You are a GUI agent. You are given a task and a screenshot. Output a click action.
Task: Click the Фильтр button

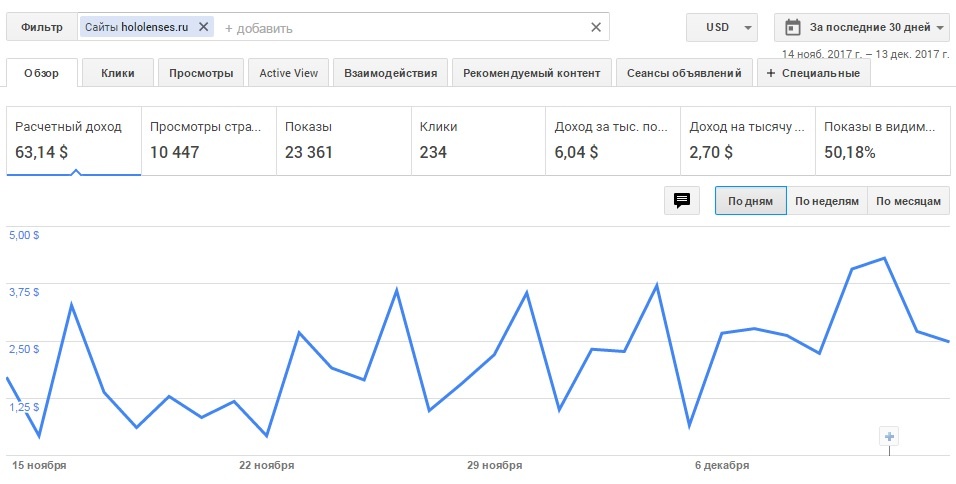tap(40, 27)
